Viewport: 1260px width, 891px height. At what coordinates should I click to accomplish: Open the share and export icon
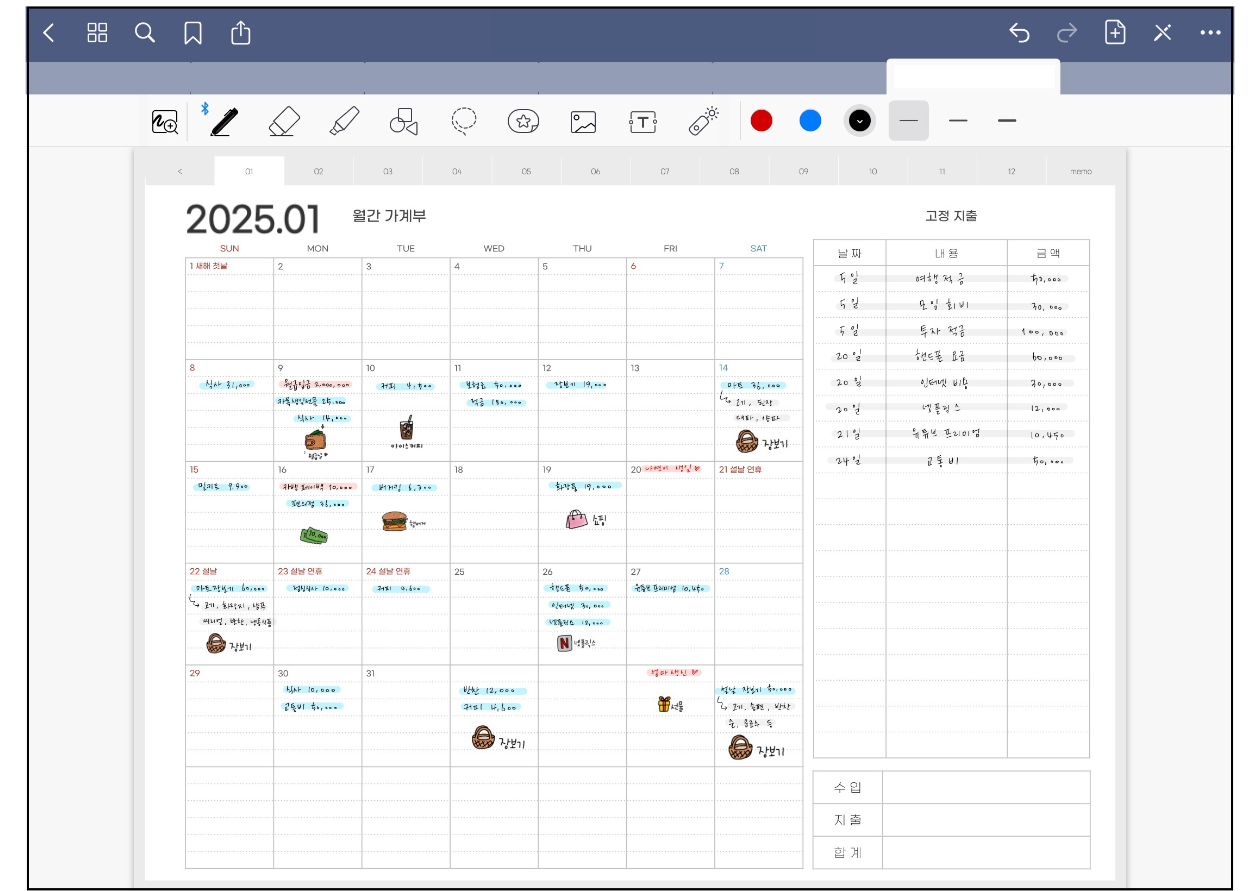tap(241, 33)
